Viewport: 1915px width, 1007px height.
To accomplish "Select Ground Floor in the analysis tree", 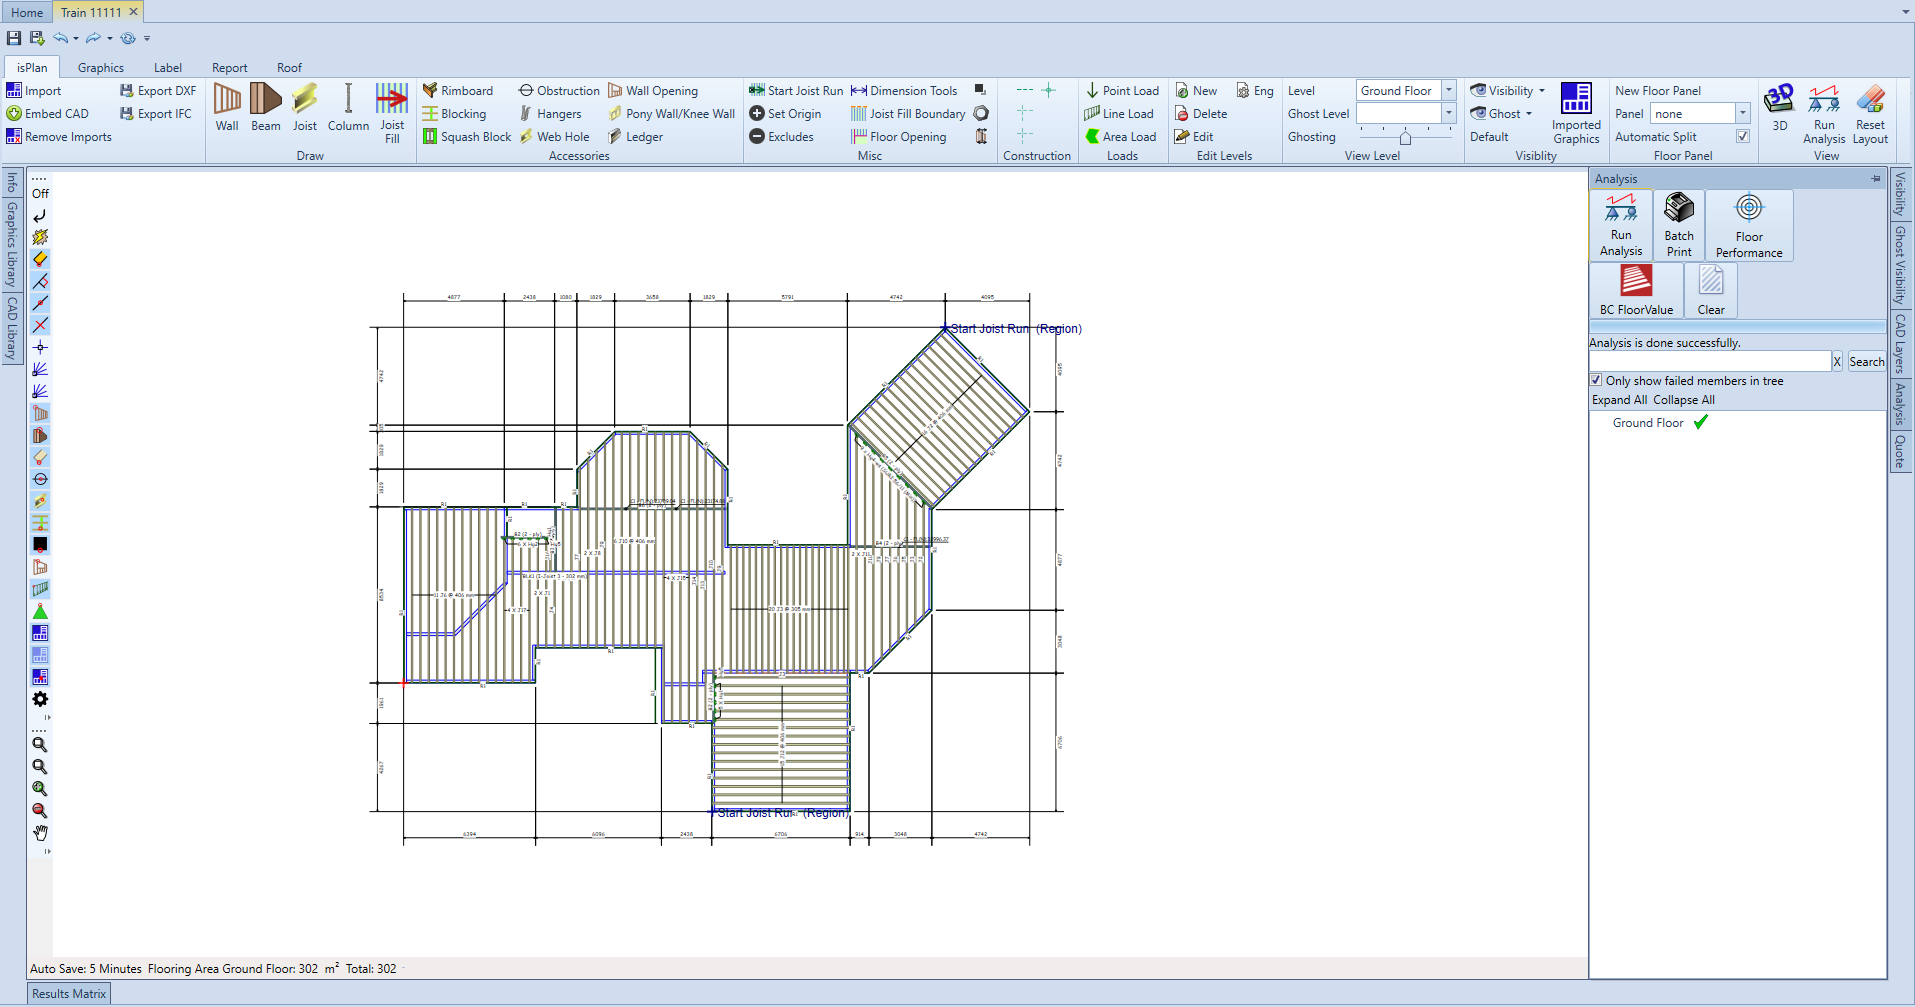I will click(x=1648, y=422).
